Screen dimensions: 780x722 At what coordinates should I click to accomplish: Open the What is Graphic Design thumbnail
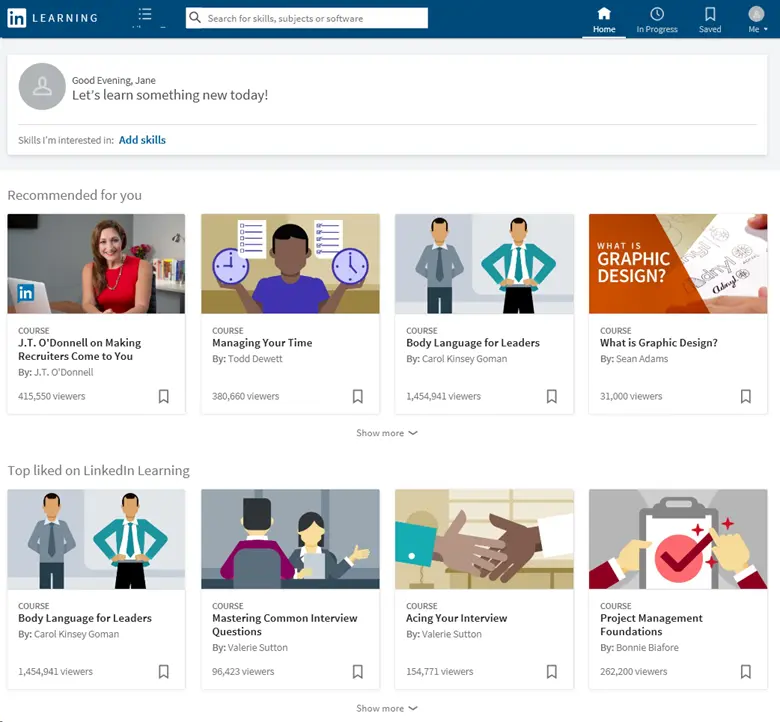click(678, 264)
